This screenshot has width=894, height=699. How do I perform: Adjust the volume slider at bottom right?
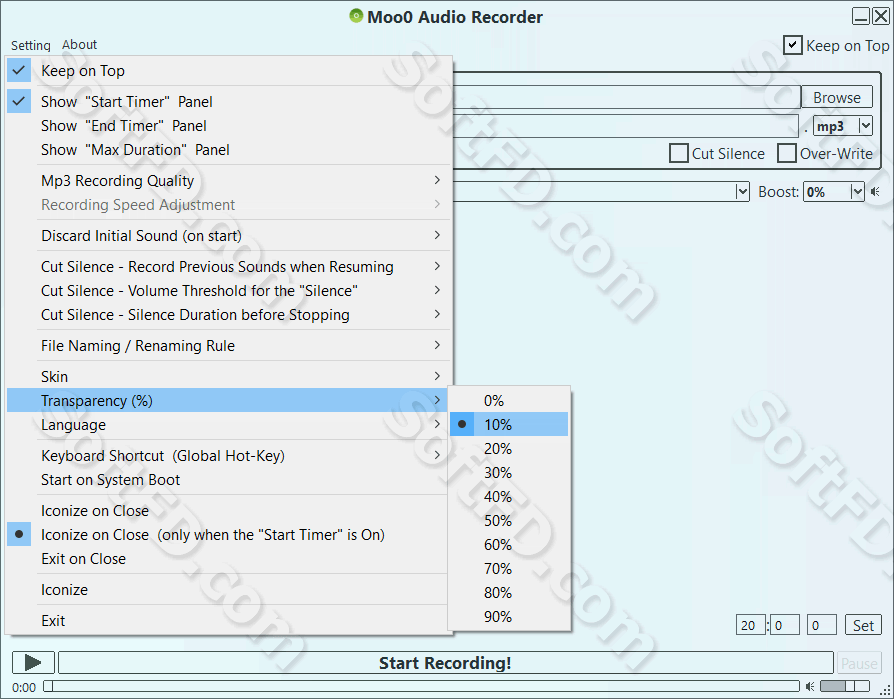[845, 686]
